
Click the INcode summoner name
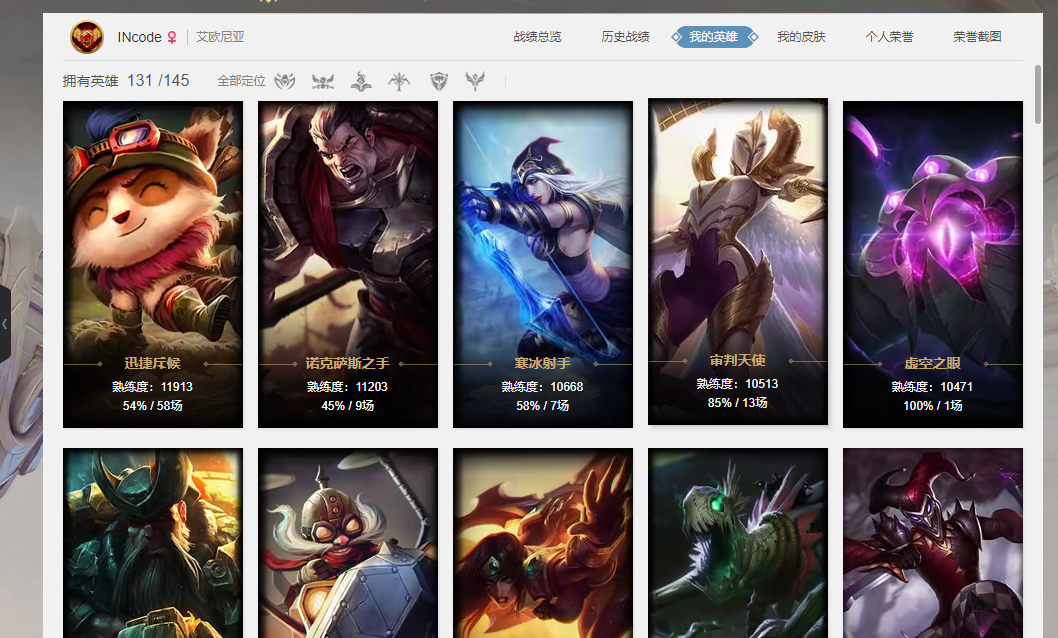[x=139, y=37]
